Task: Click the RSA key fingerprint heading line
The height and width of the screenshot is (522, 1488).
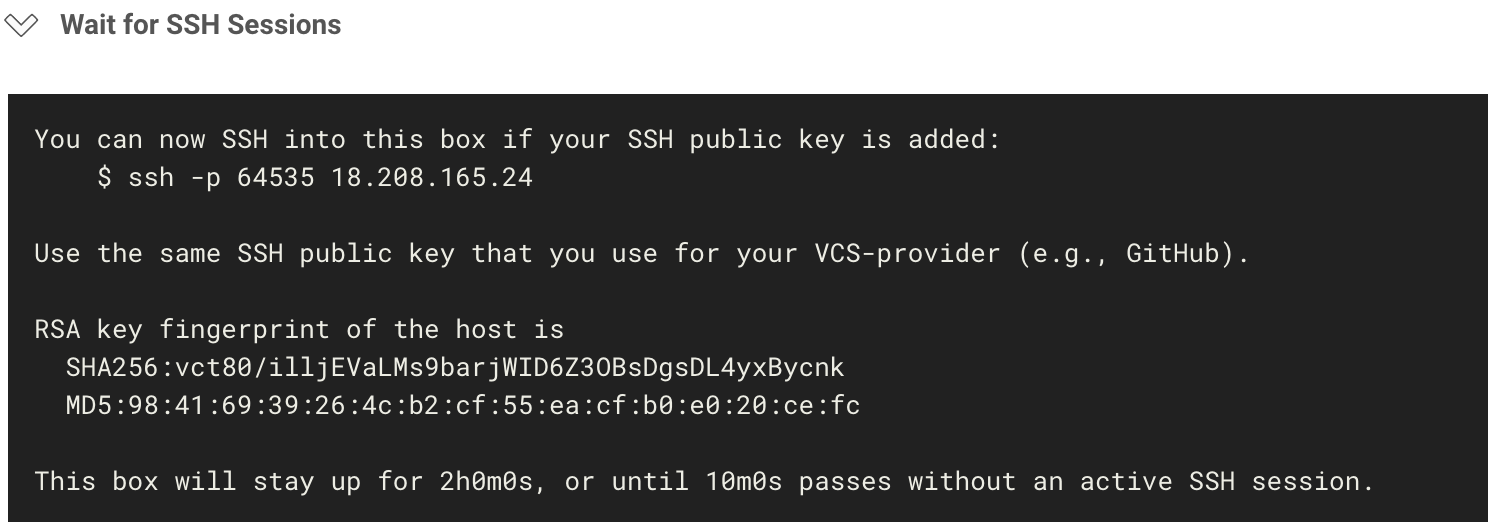Action: pyautogui.click(x=299, y=330)
